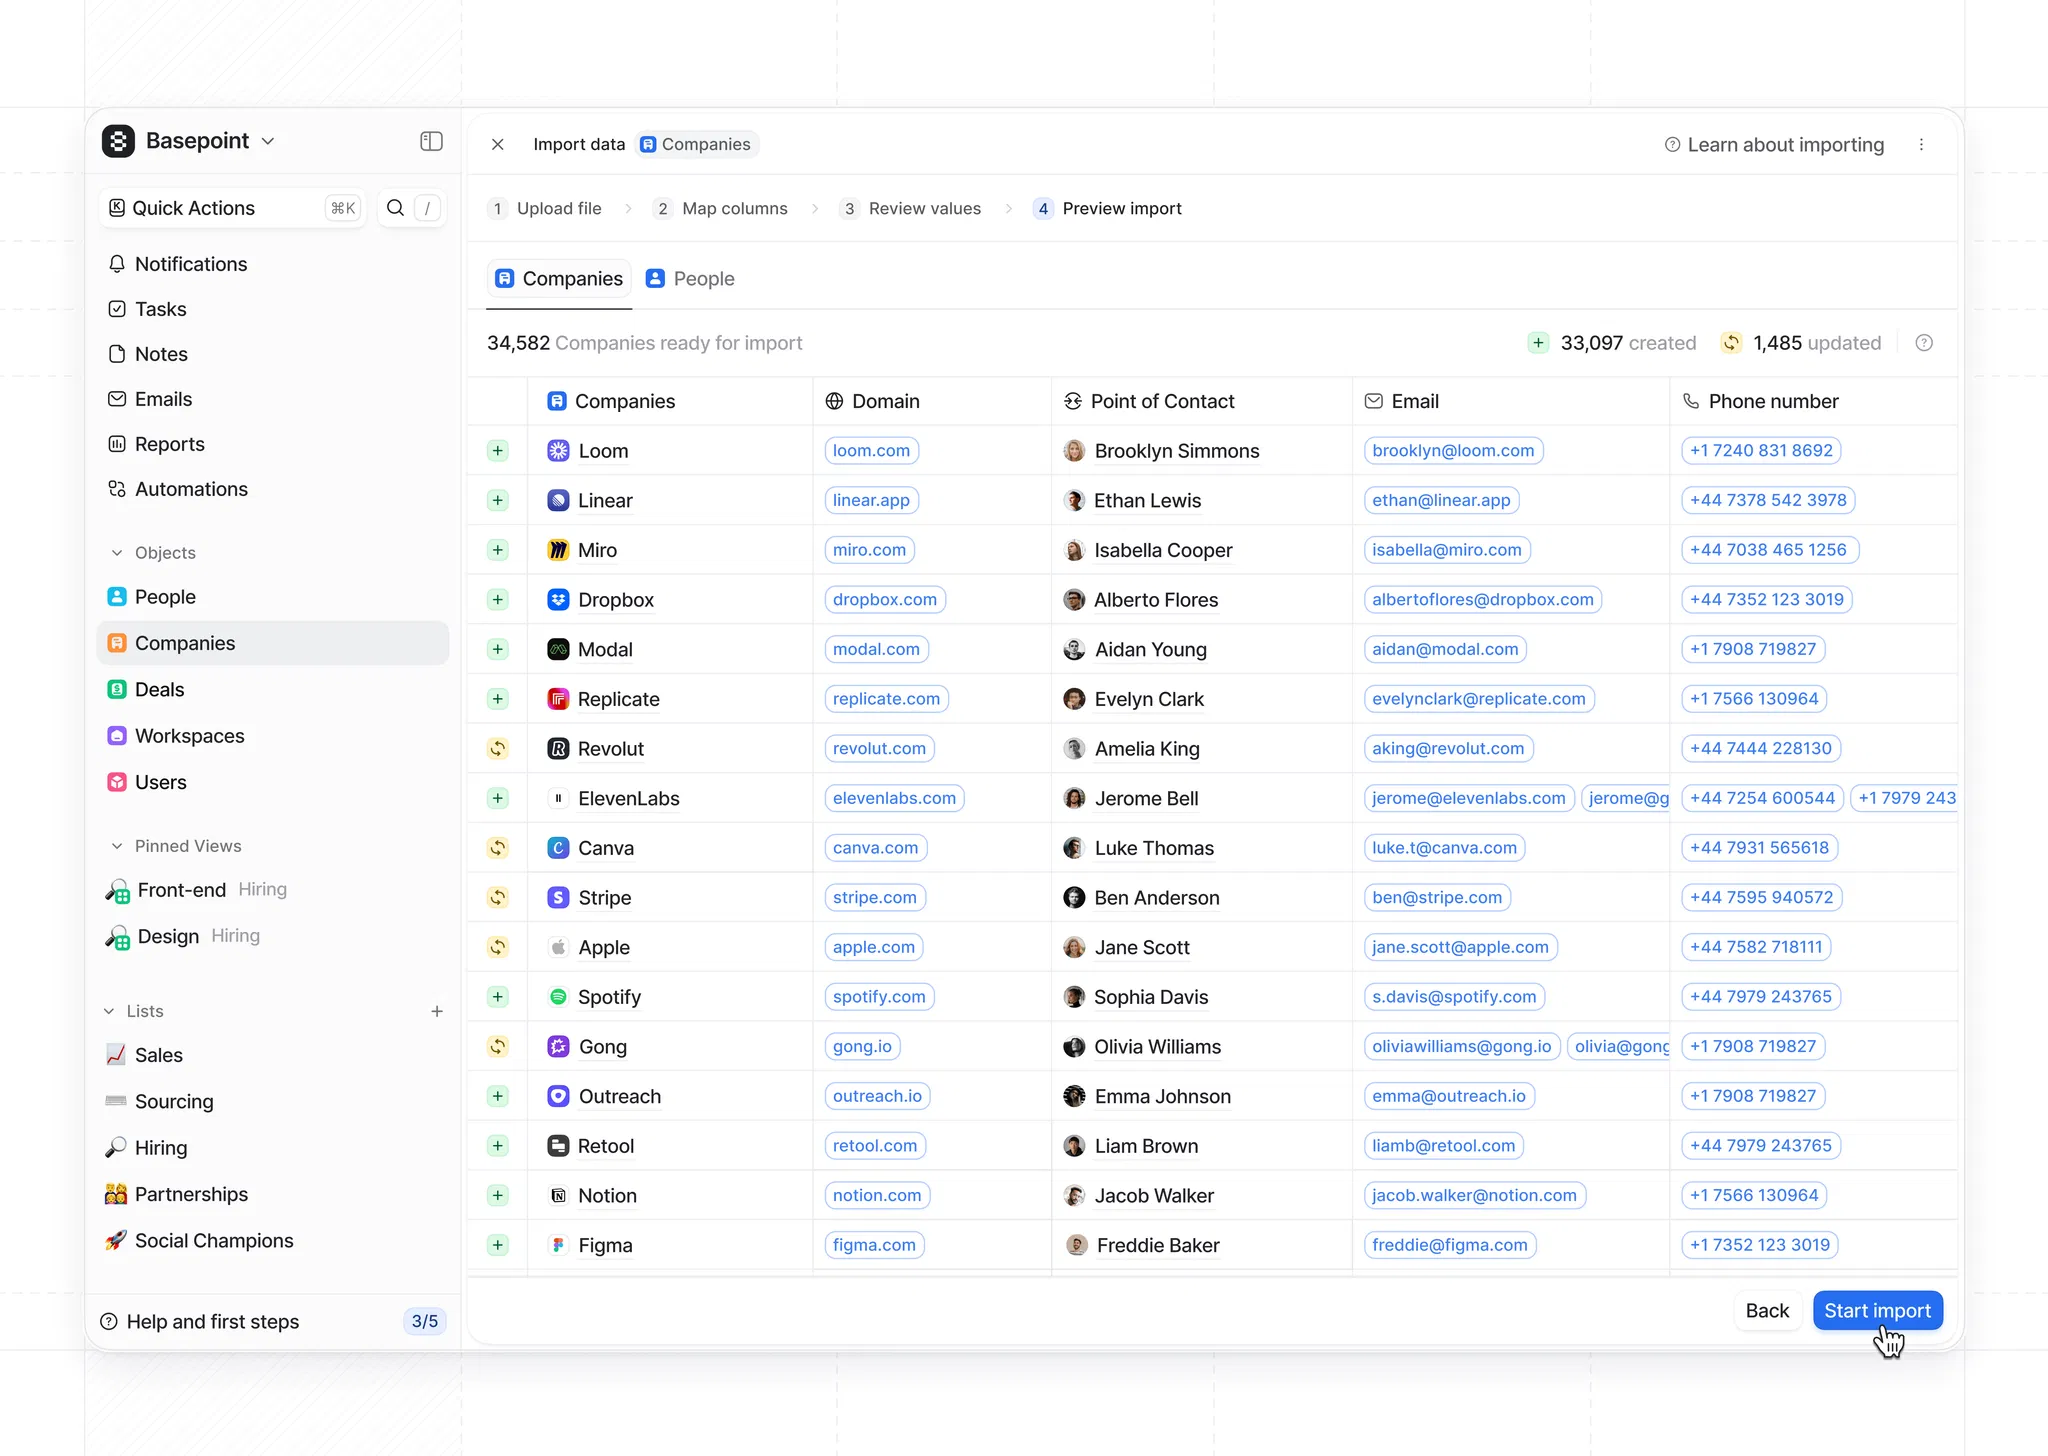Toggle the sidebar collapse icon
This screenshot has width=2048, height=1456.
[x=431, y=141]
